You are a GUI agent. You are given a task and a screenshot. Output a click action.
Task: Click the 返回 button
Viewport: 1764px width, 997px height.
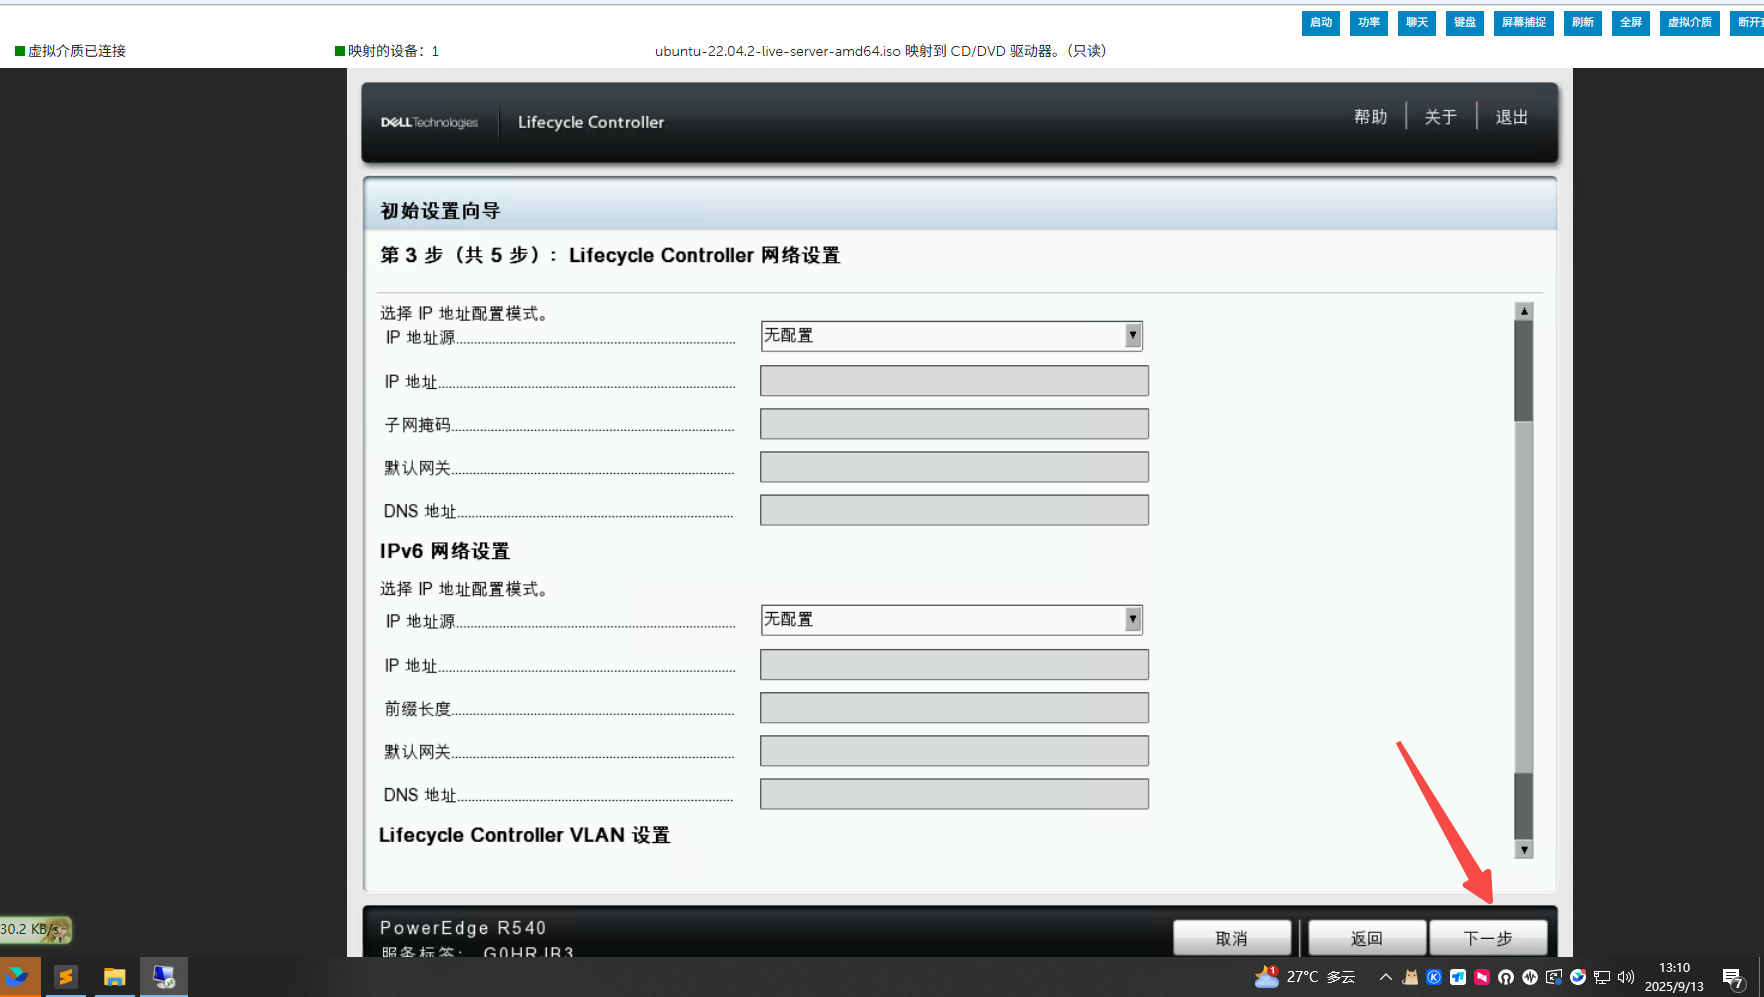click(x=1366, y=938)
